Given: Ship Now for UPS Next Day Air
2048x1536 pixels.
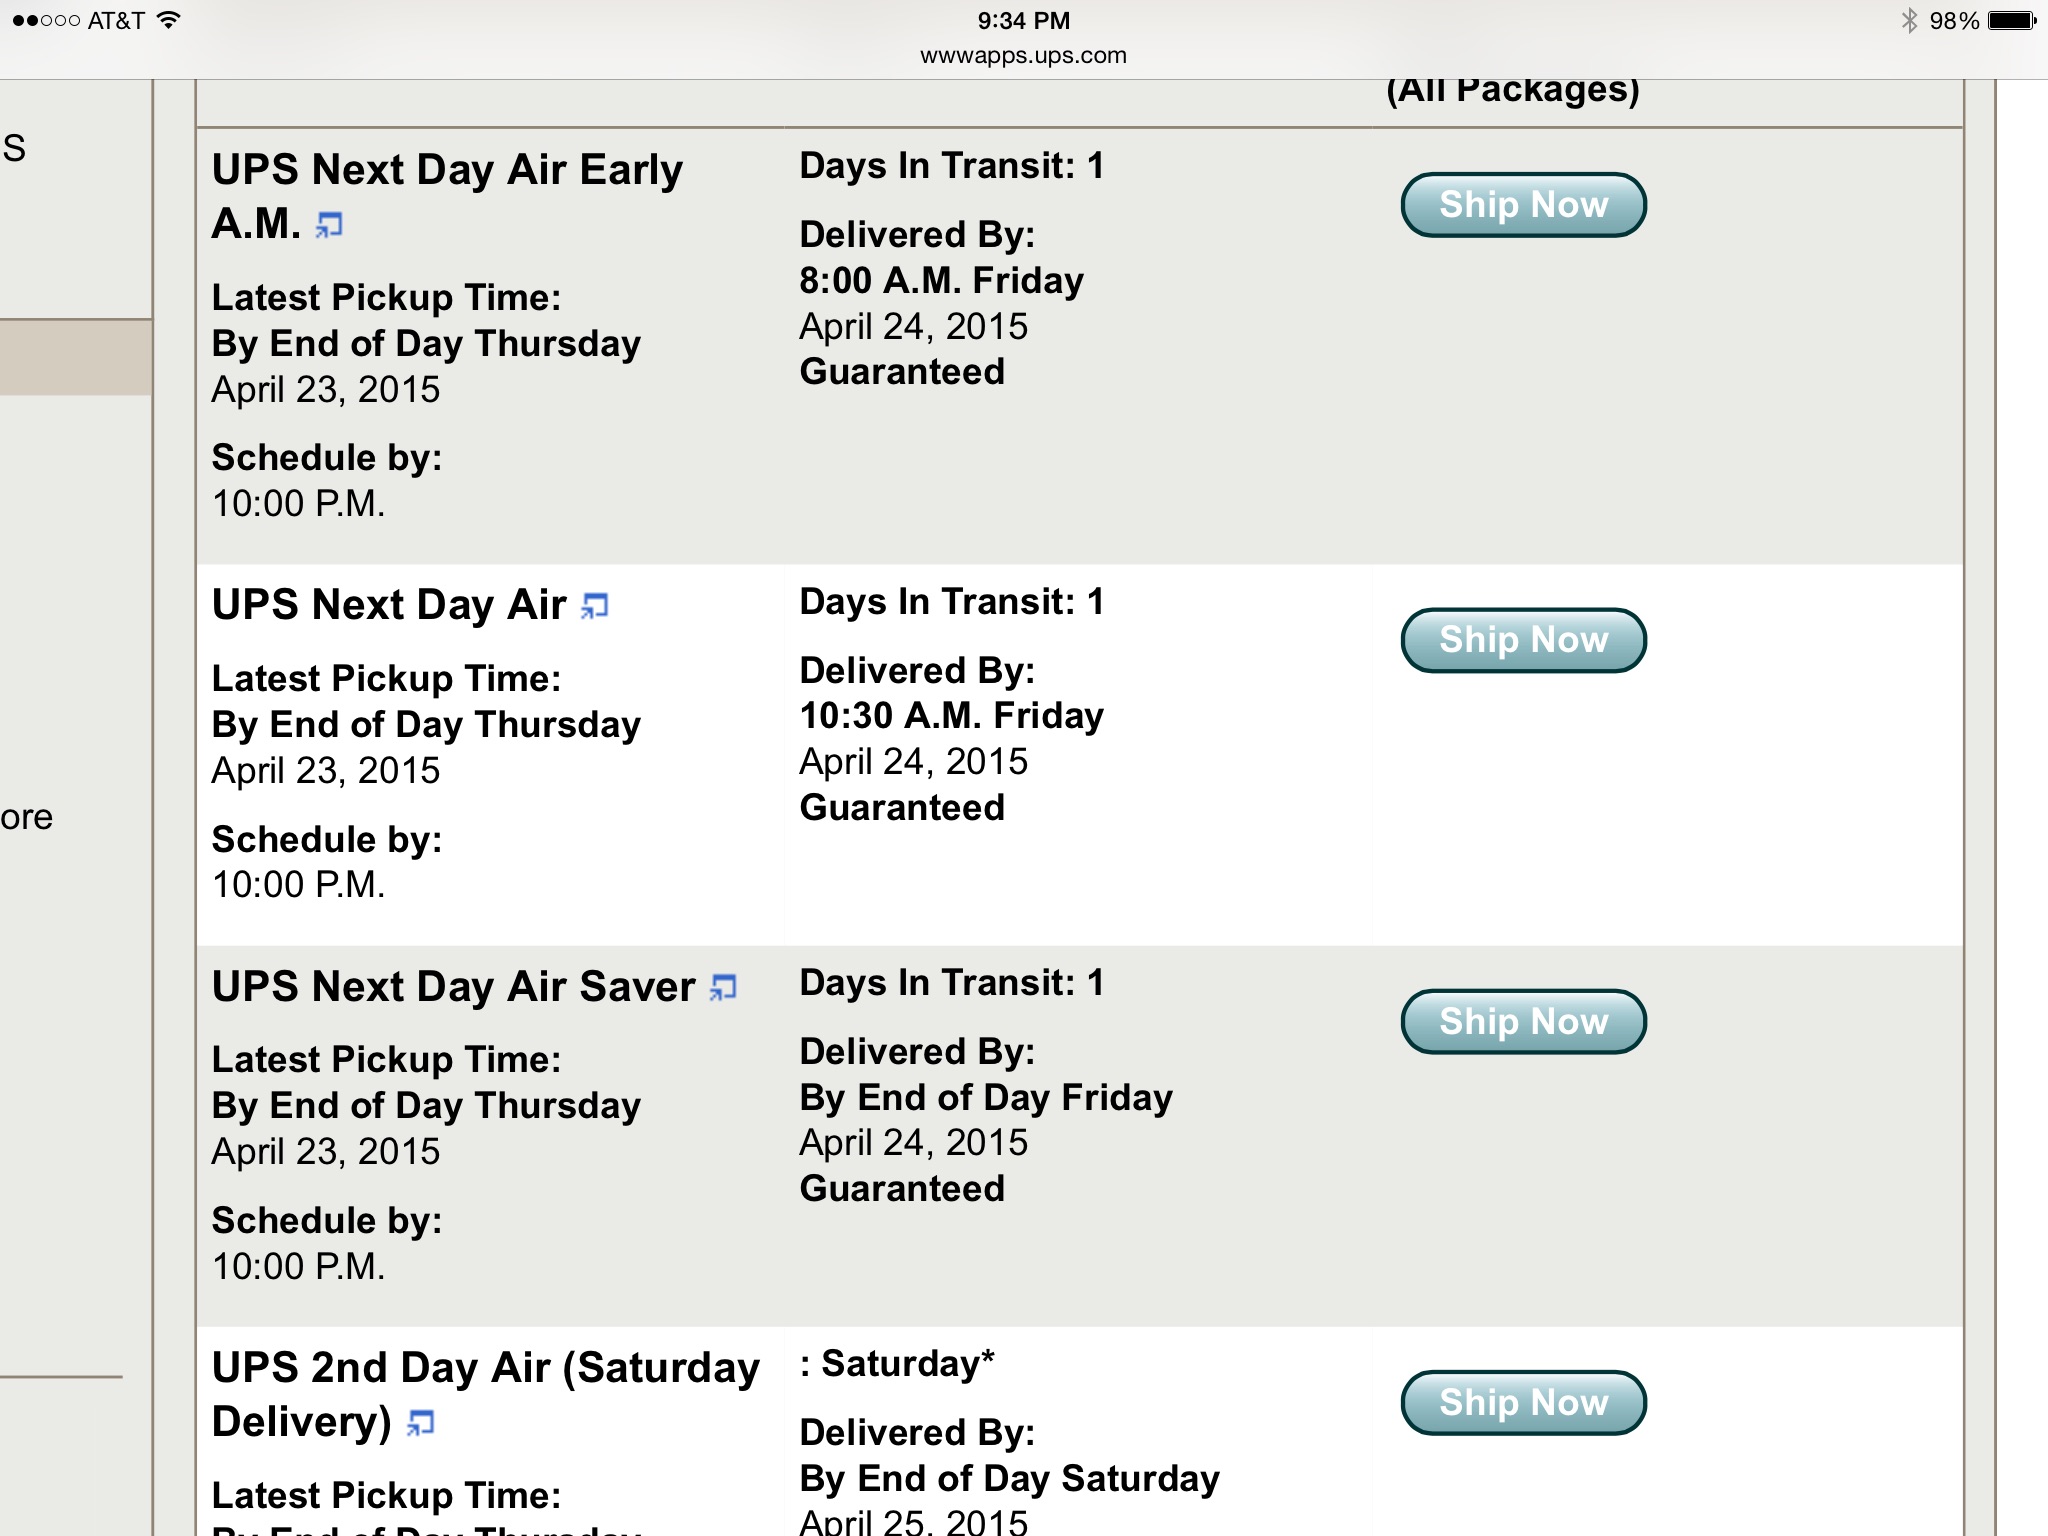Looking at the screenshot, I should coord(1523,640).
